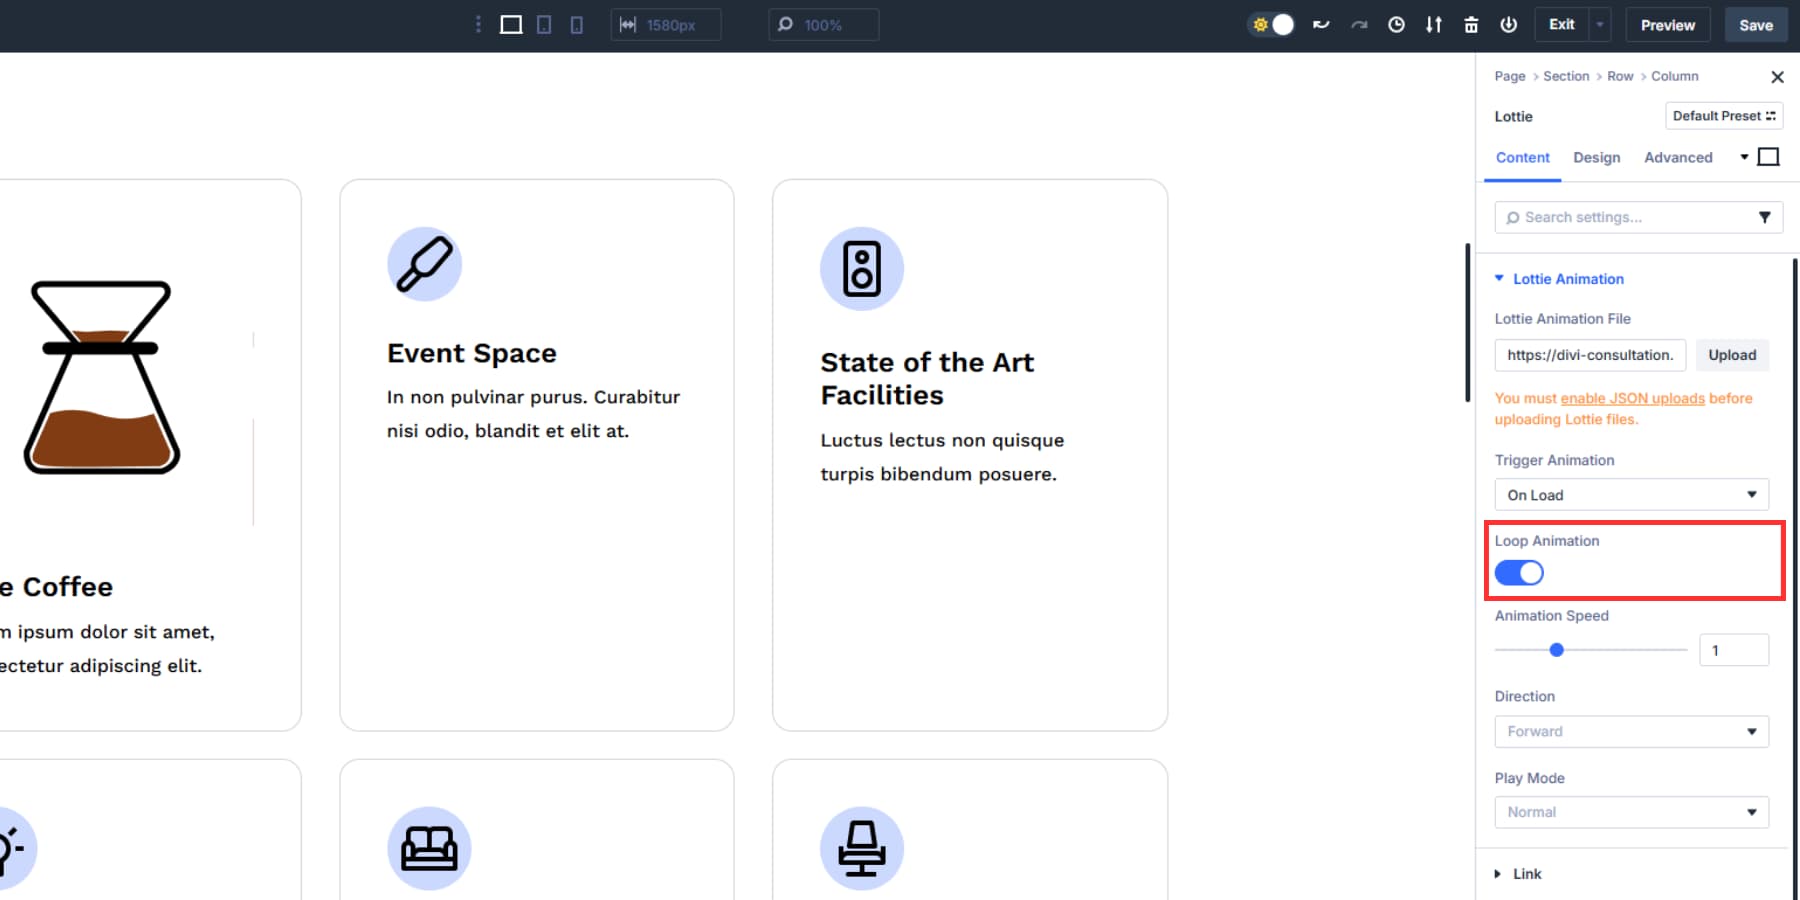This screenshot has height=900, width=1800.
Task: Click the trash icon to clear layout
Action: pyautogui.click(x=1471, y=24)
